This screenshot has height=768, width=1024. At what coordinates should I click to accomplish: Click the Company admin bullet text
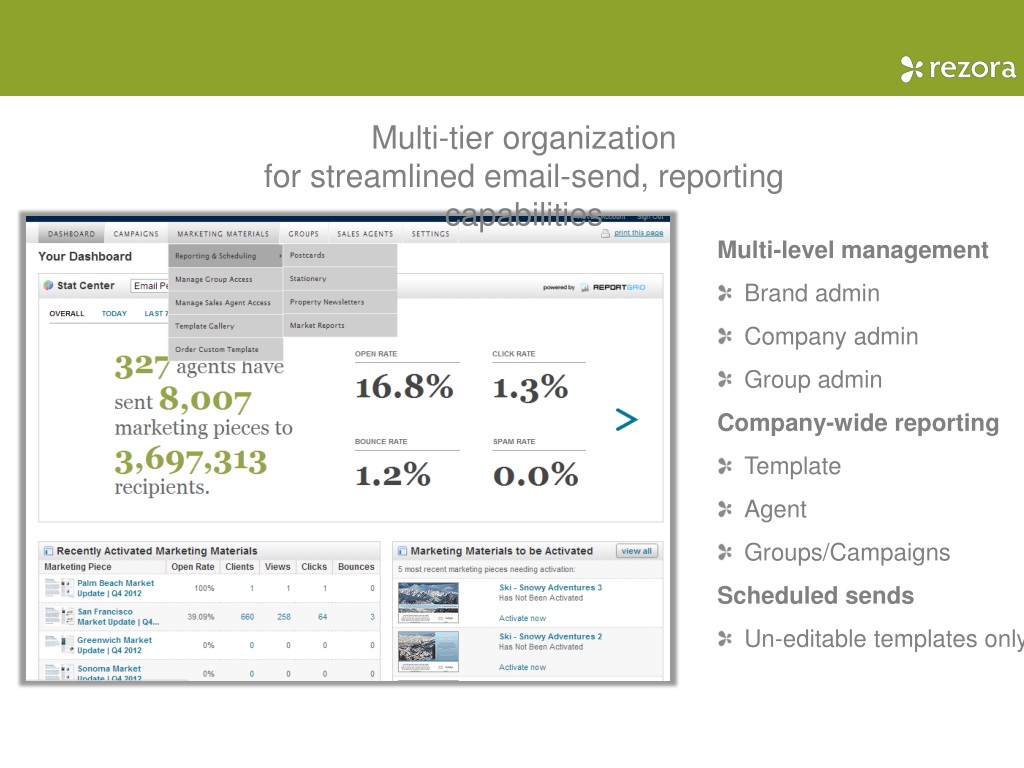tap(831, 336)
